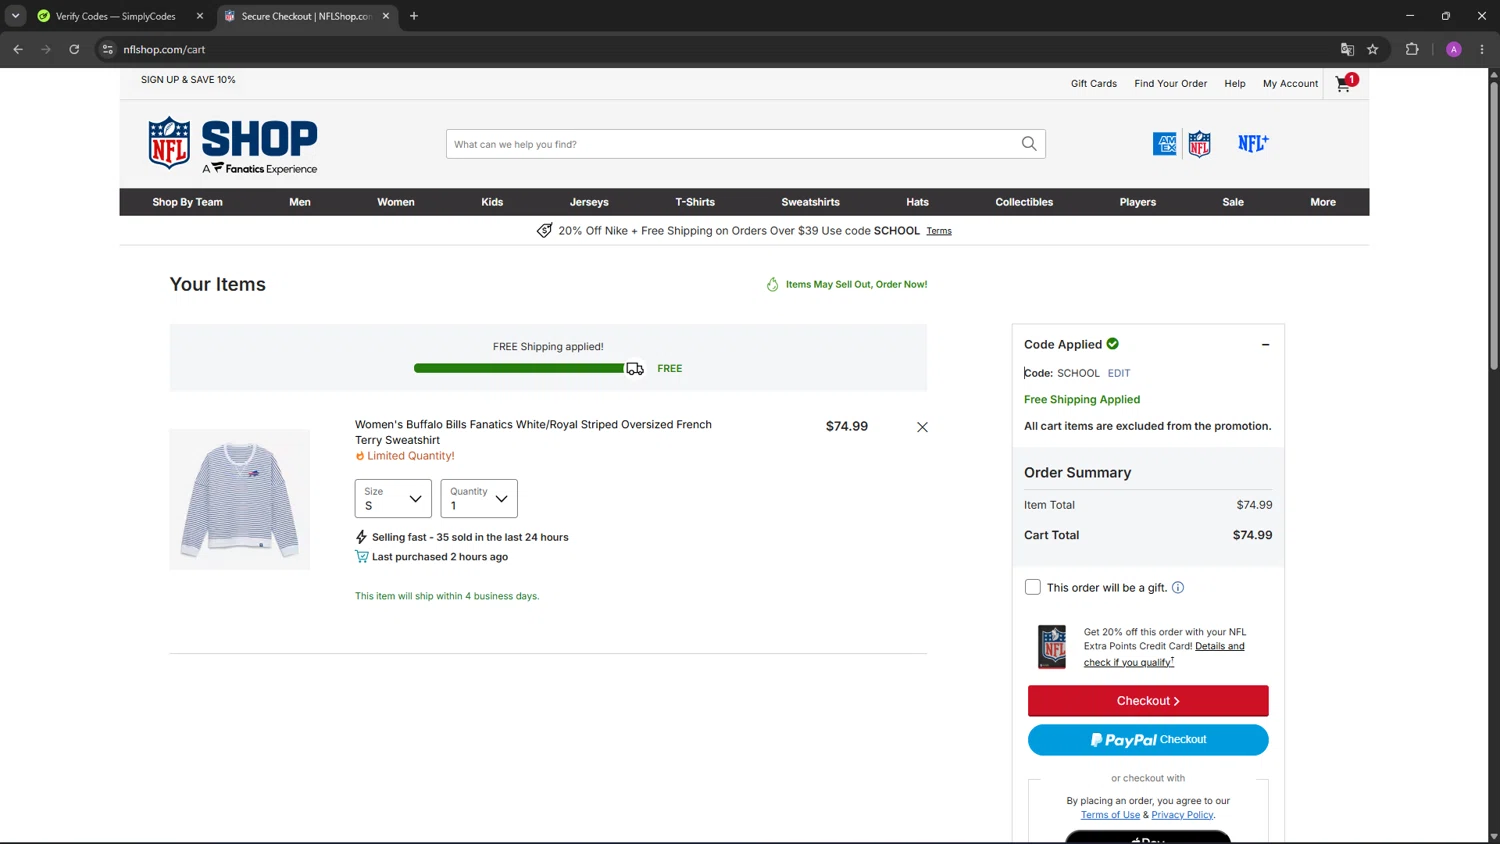This screenshot has height=844, width=1500.
Task: Click 'Details and check if you qualify' link
Action: tap(1165, 654)
